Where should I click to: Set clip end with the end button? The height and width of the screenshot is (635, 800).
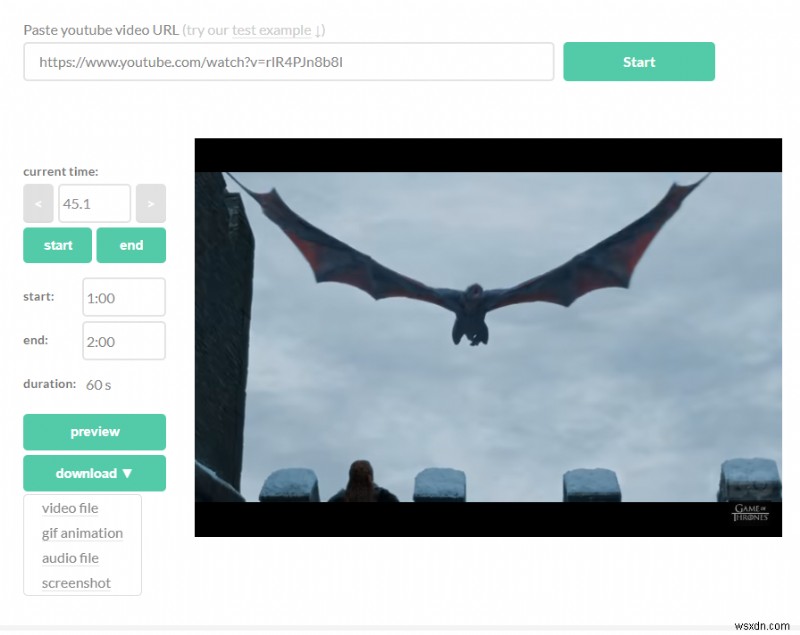[x=131, y=244]
